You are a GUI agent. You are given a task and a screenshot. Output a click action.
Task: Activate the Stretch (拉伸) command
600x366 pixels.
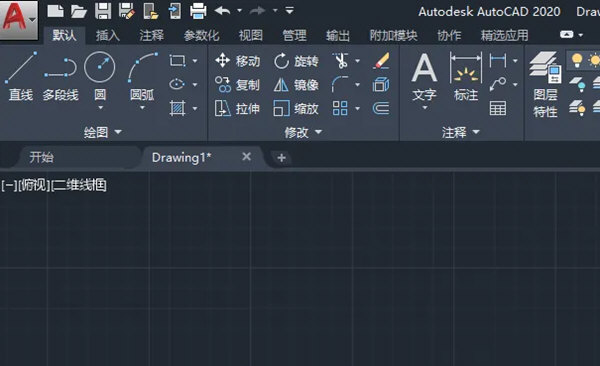[x=237, y=109]
